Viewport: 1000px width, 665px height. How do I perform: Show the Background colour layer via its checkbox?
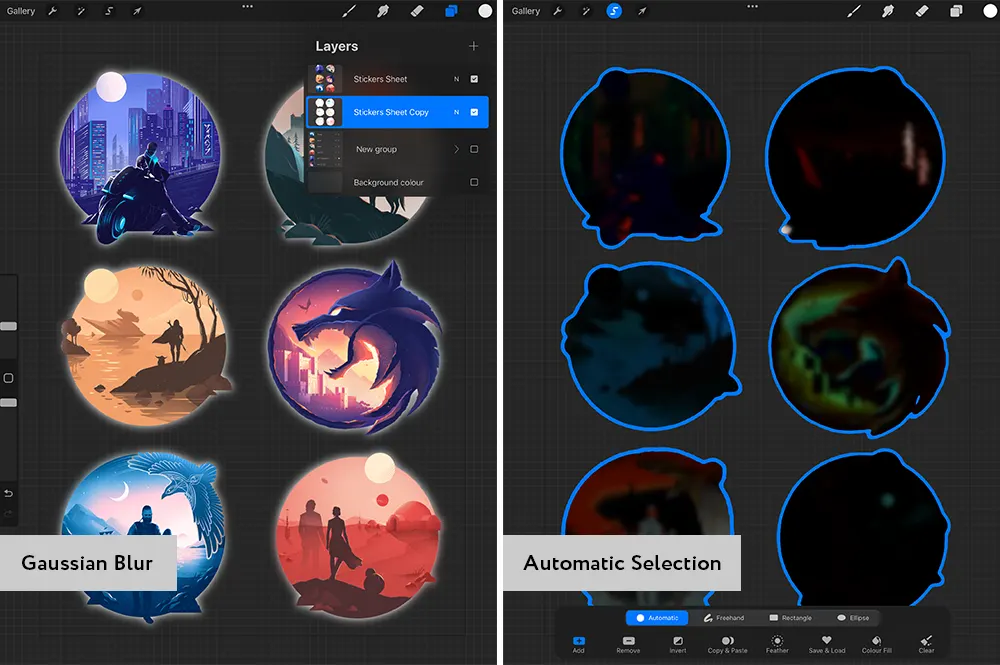pyautogui.click(x=474, y=182)
